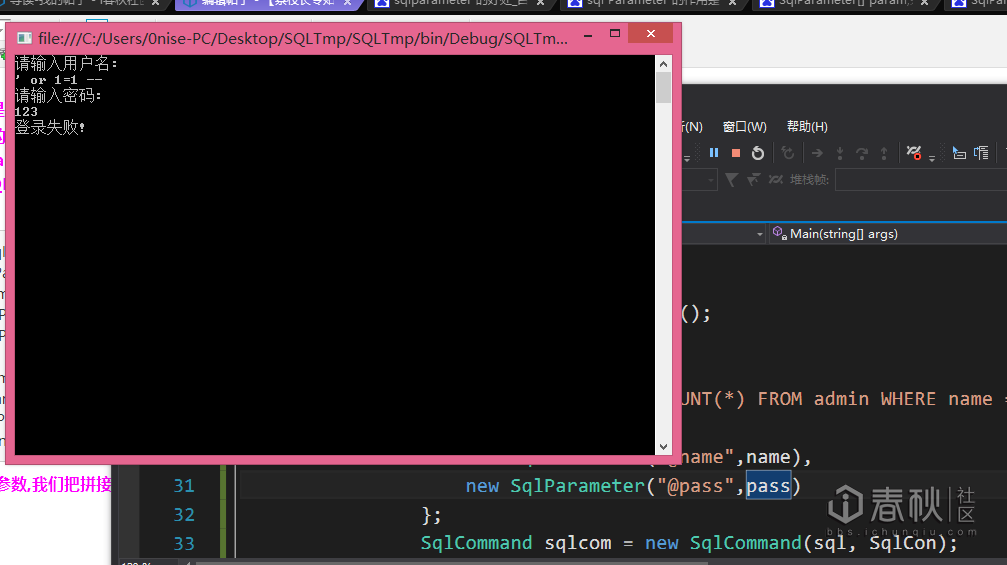Click the greyed-out refresh icon after Restart
This screenshot has height=565, width=1007.
click(x=788, y=153)
